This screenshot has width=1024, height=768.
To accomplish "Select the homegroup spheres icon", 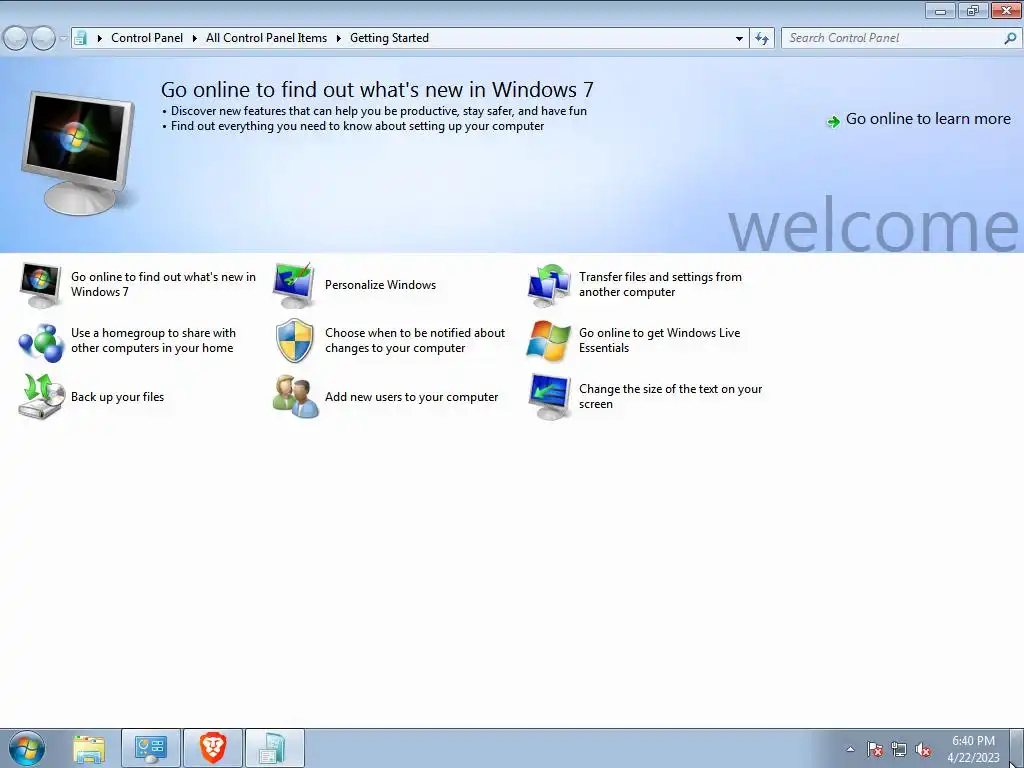I will [x=40, y=341].
